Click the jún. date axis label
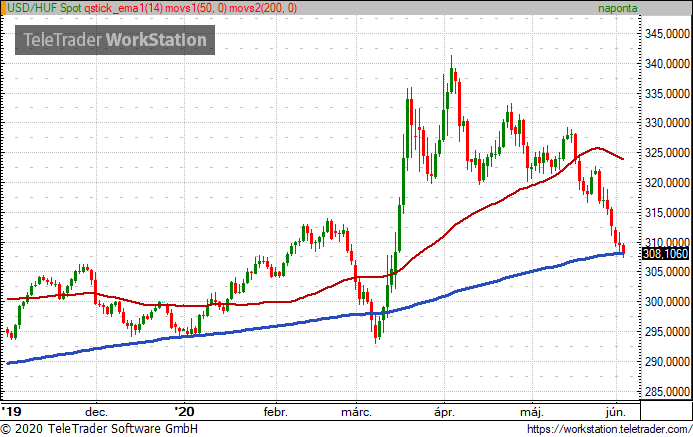Image resolution: width=693 pixels, height=437 pixels. tap(616, 412)
